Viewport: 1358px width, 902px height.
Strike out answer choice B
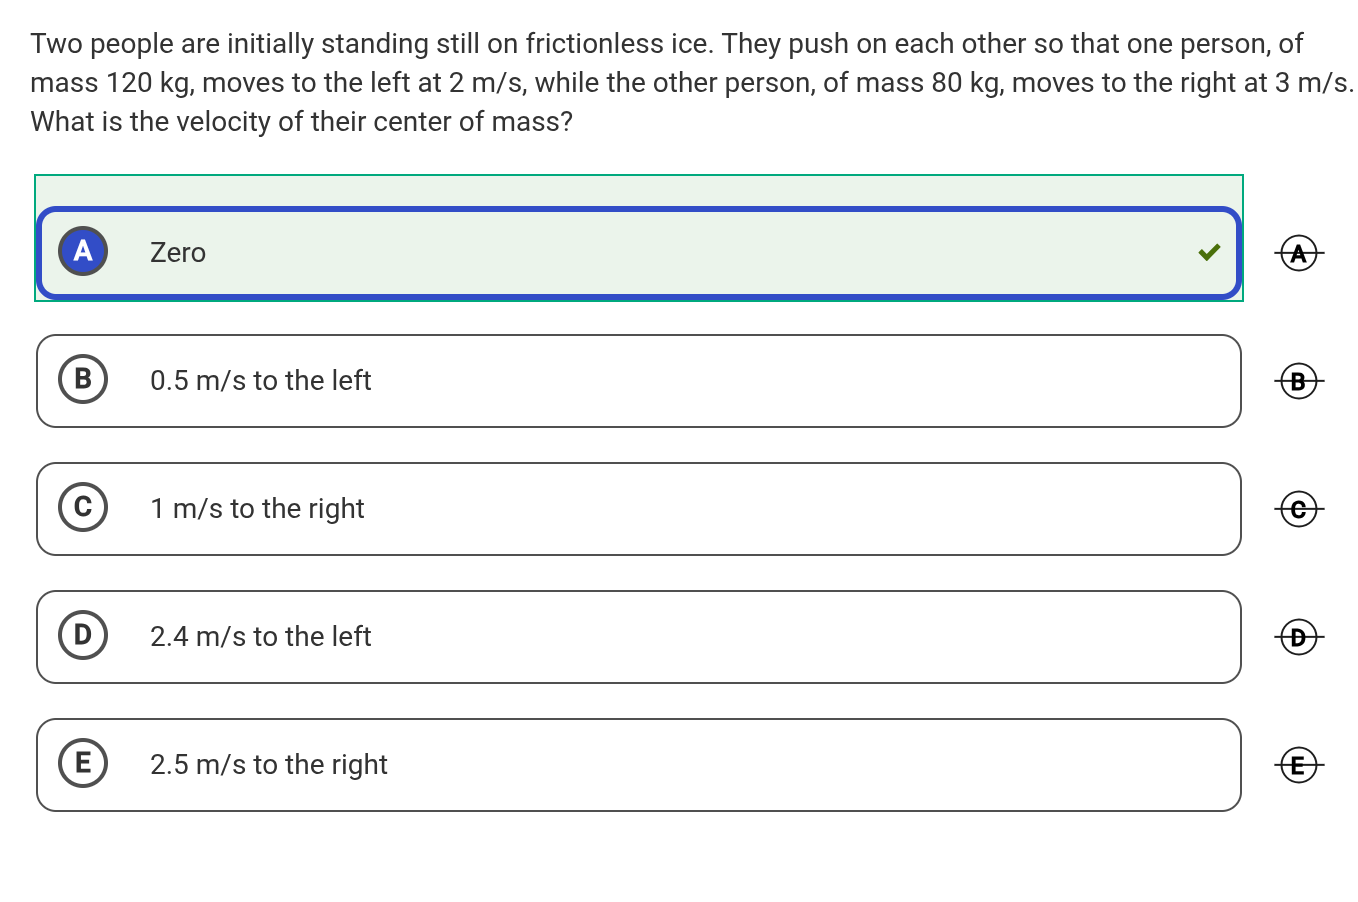point(1298,381)
